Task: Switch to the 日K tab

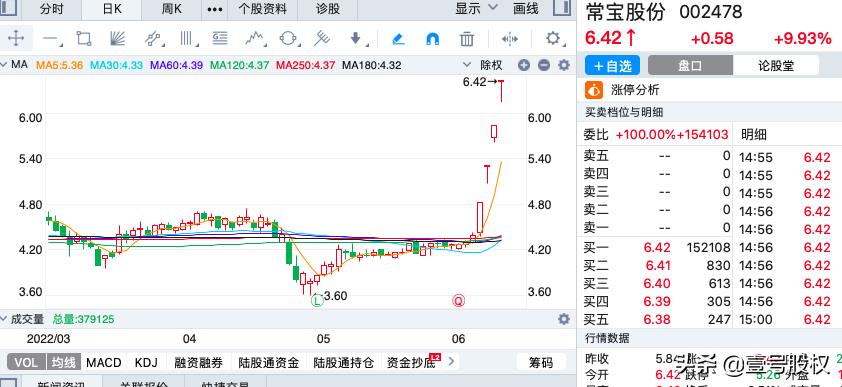Action: (112, 9)
